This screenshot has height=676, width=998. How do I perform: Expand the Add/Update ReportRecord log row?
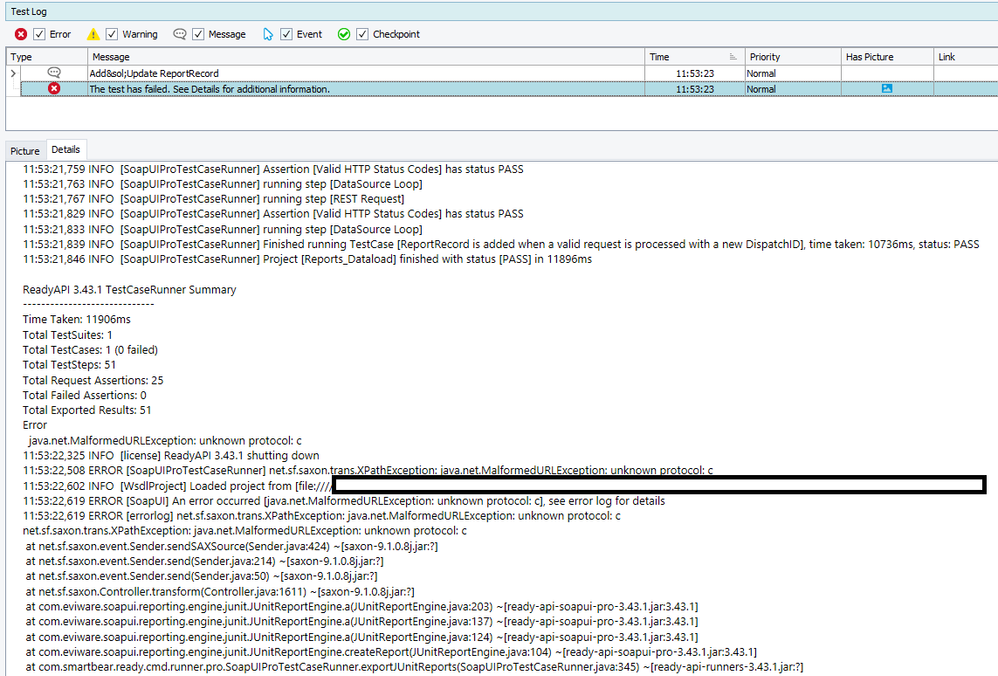13,73
